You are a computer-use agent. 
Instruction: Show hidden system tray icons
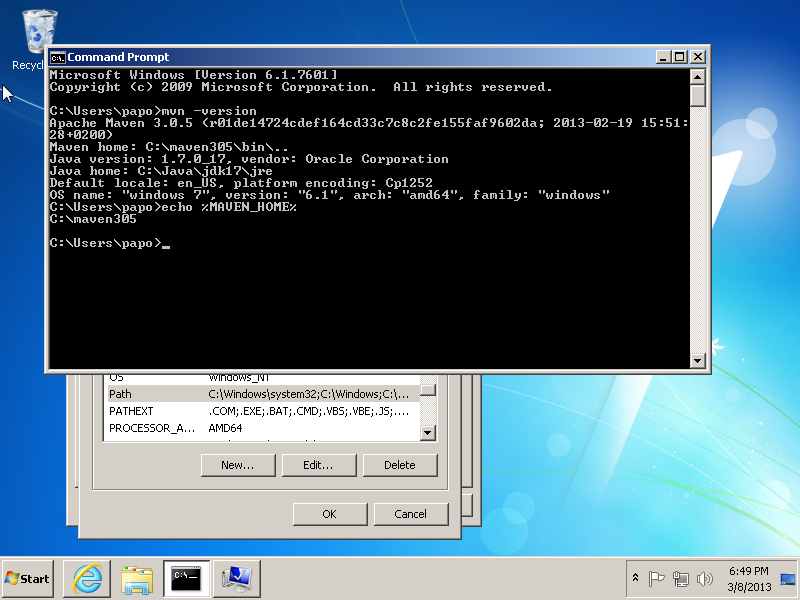click(x=635, y=578)
